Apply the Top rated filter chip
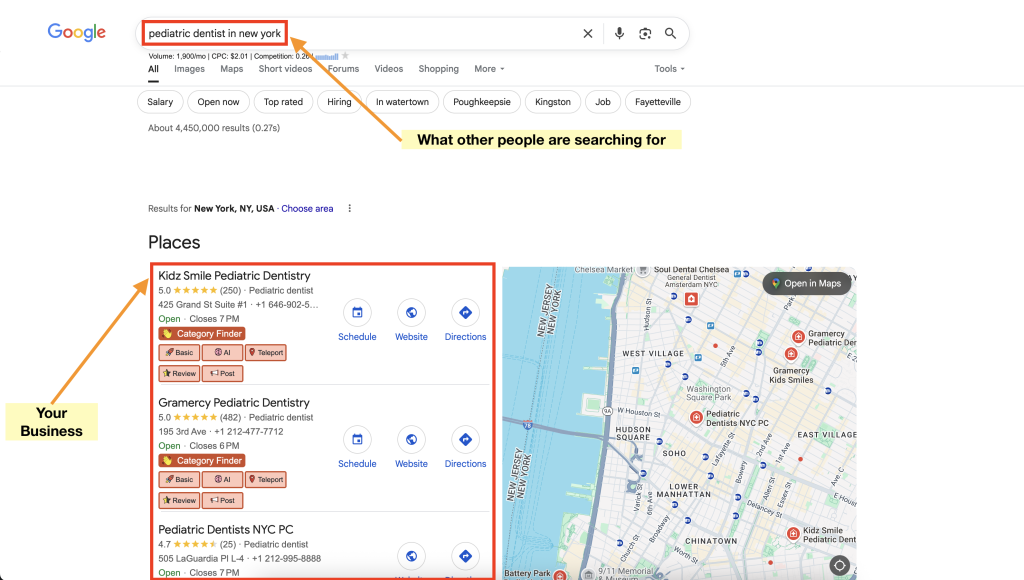This screenshot has width=1024, height=580. [283, 102]
